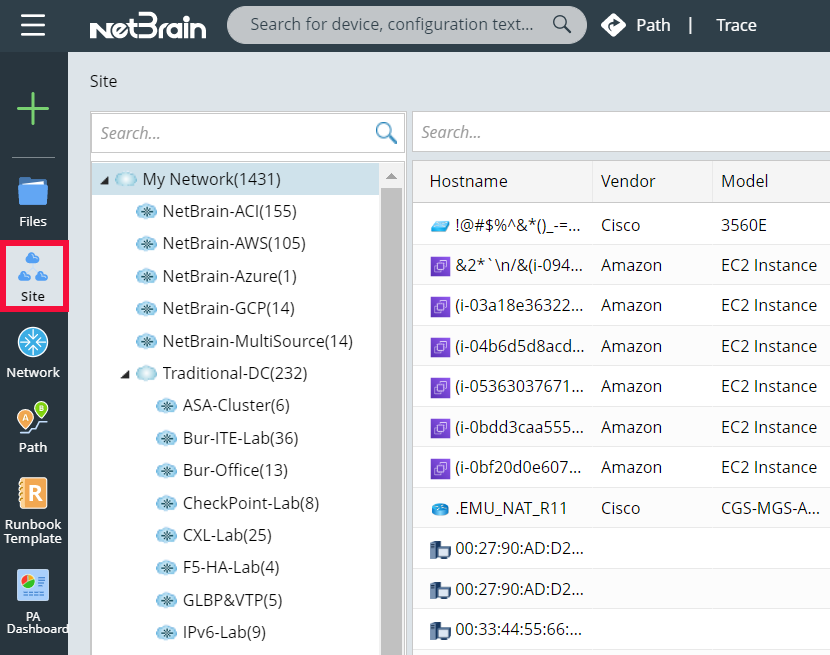Click the 3560E model cell
This screenshot has height=655, width=830.
coord(743,226)
